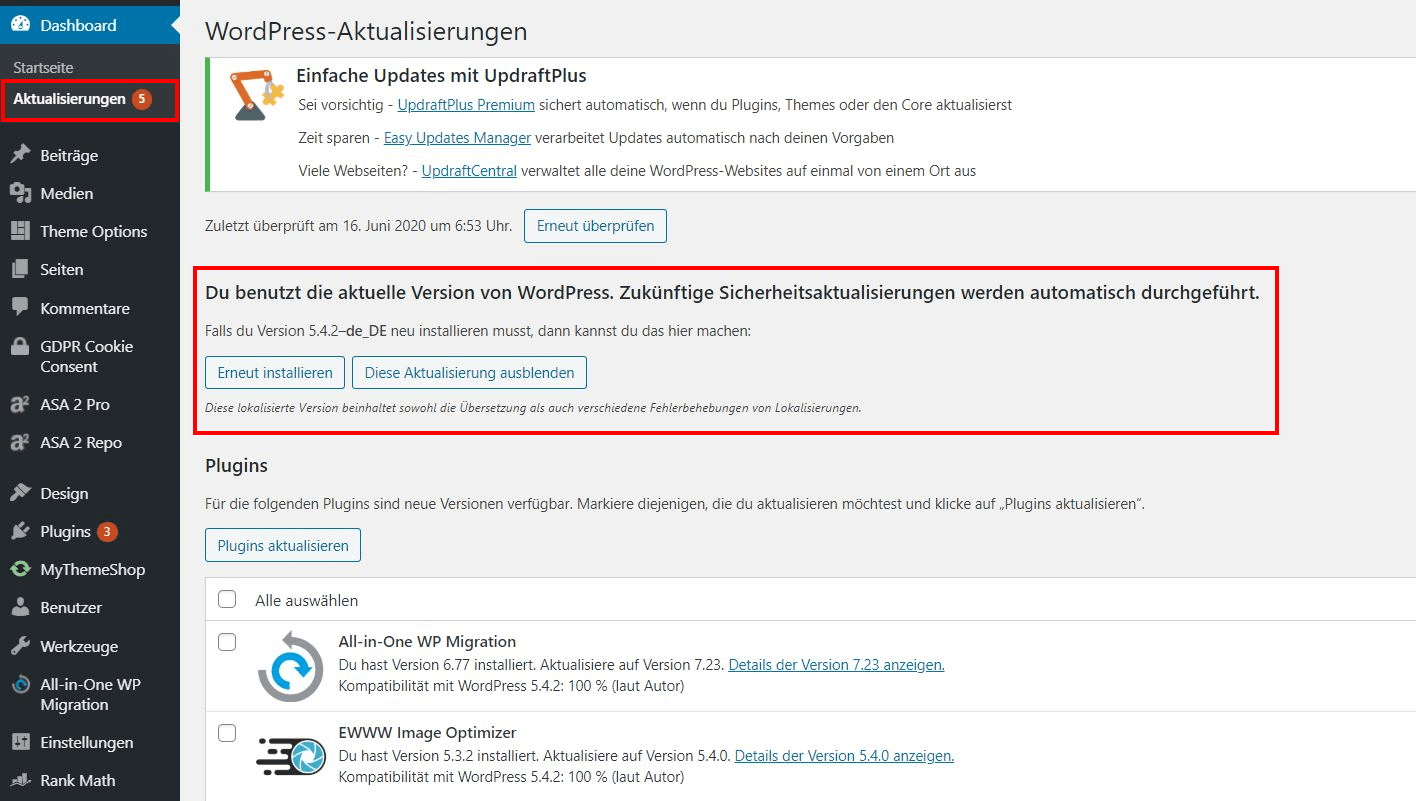Click Diese Aktualisierung ausblenden button
This screenshot has width=1416, height=801.
click(469, 372)
